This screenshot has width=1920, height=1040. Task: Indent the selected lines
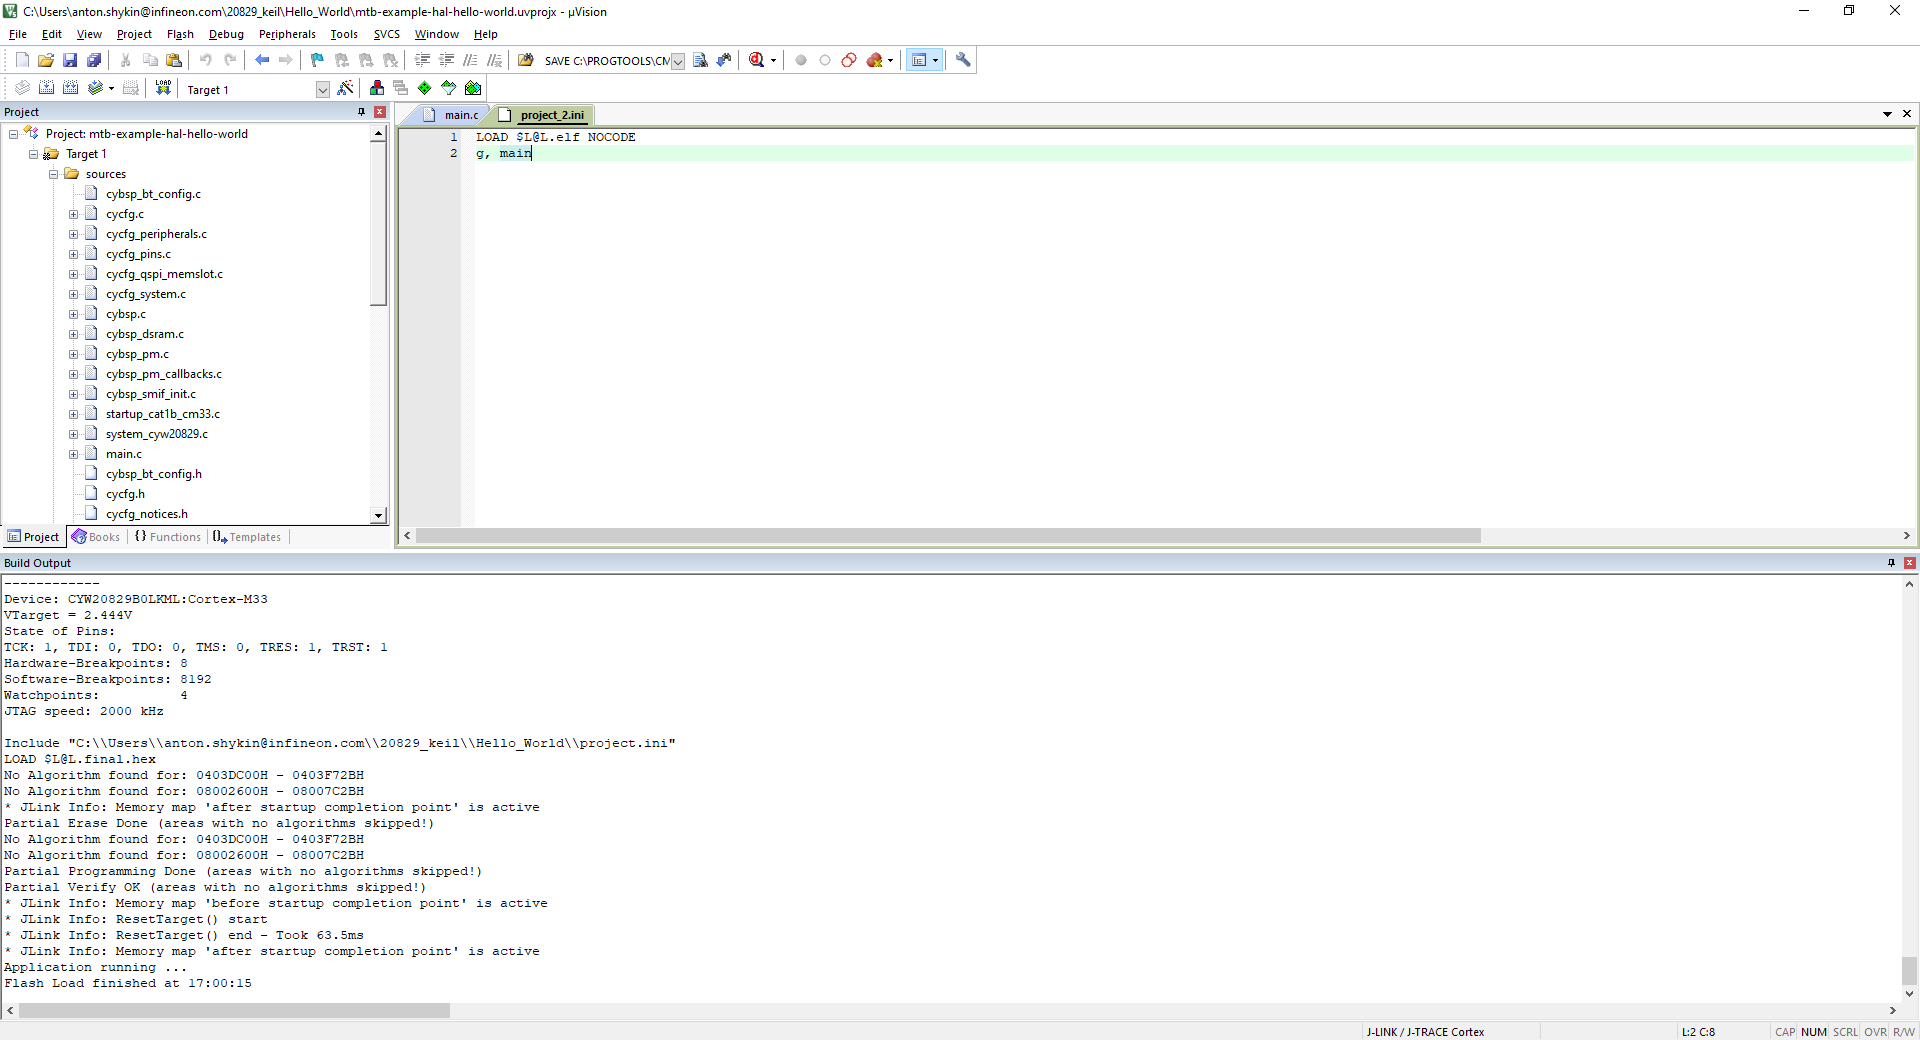[x=422, y=60]
